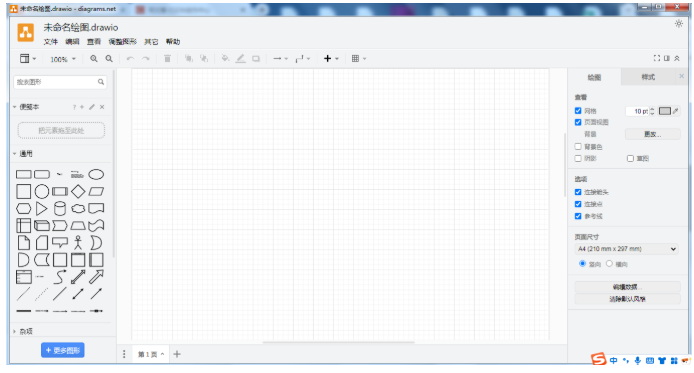694x373 pixels.
Task: Open the File (文件) menu
Action: pyautogui.click(x=50, y=42)
